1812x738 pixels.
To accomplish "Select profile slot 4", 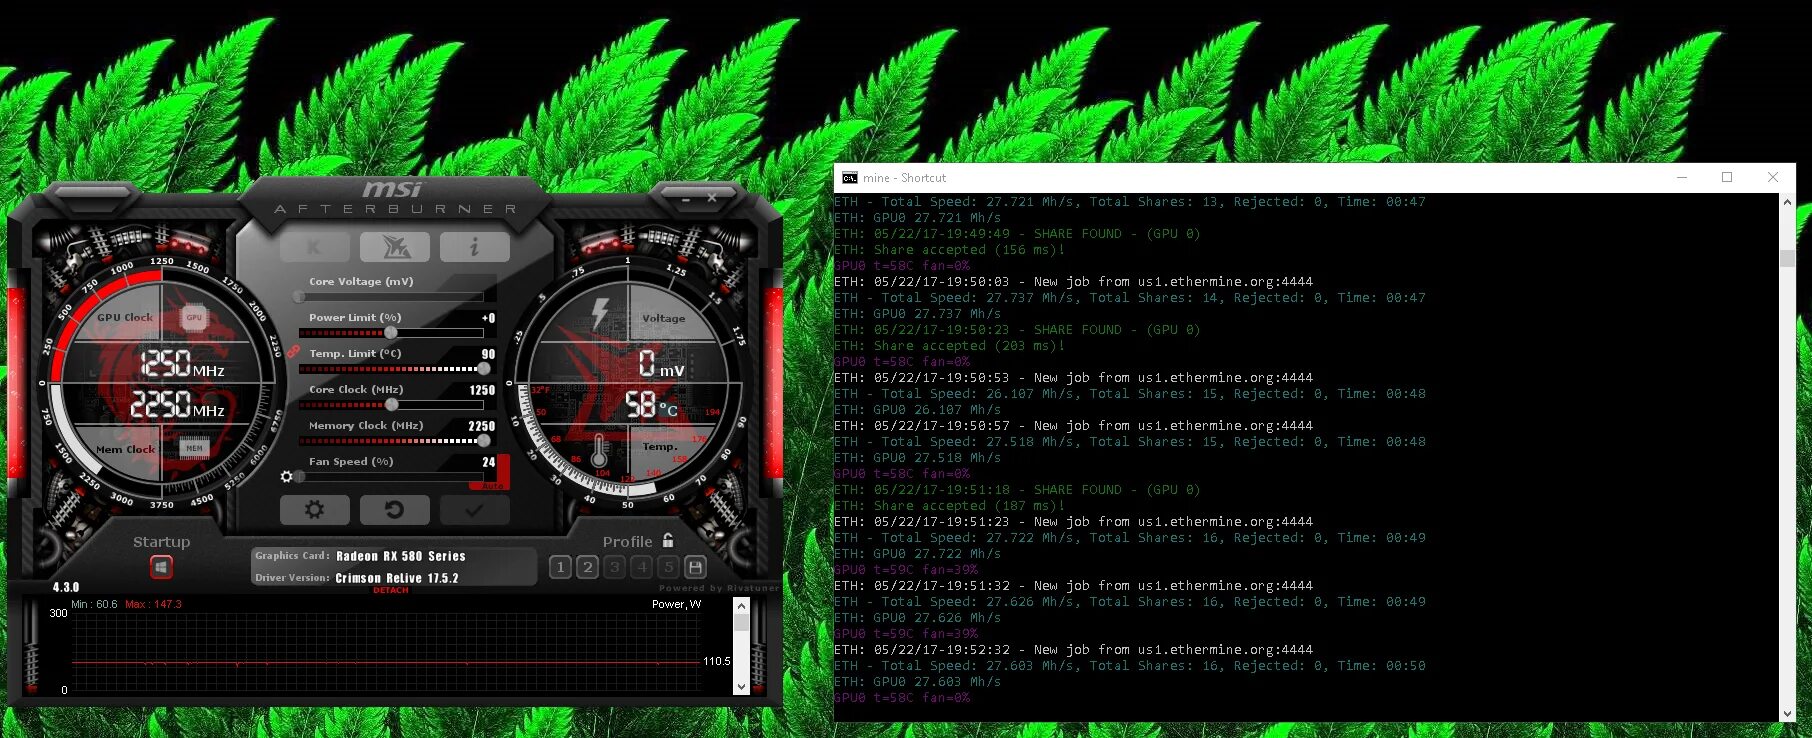I will tap(641, 567).
